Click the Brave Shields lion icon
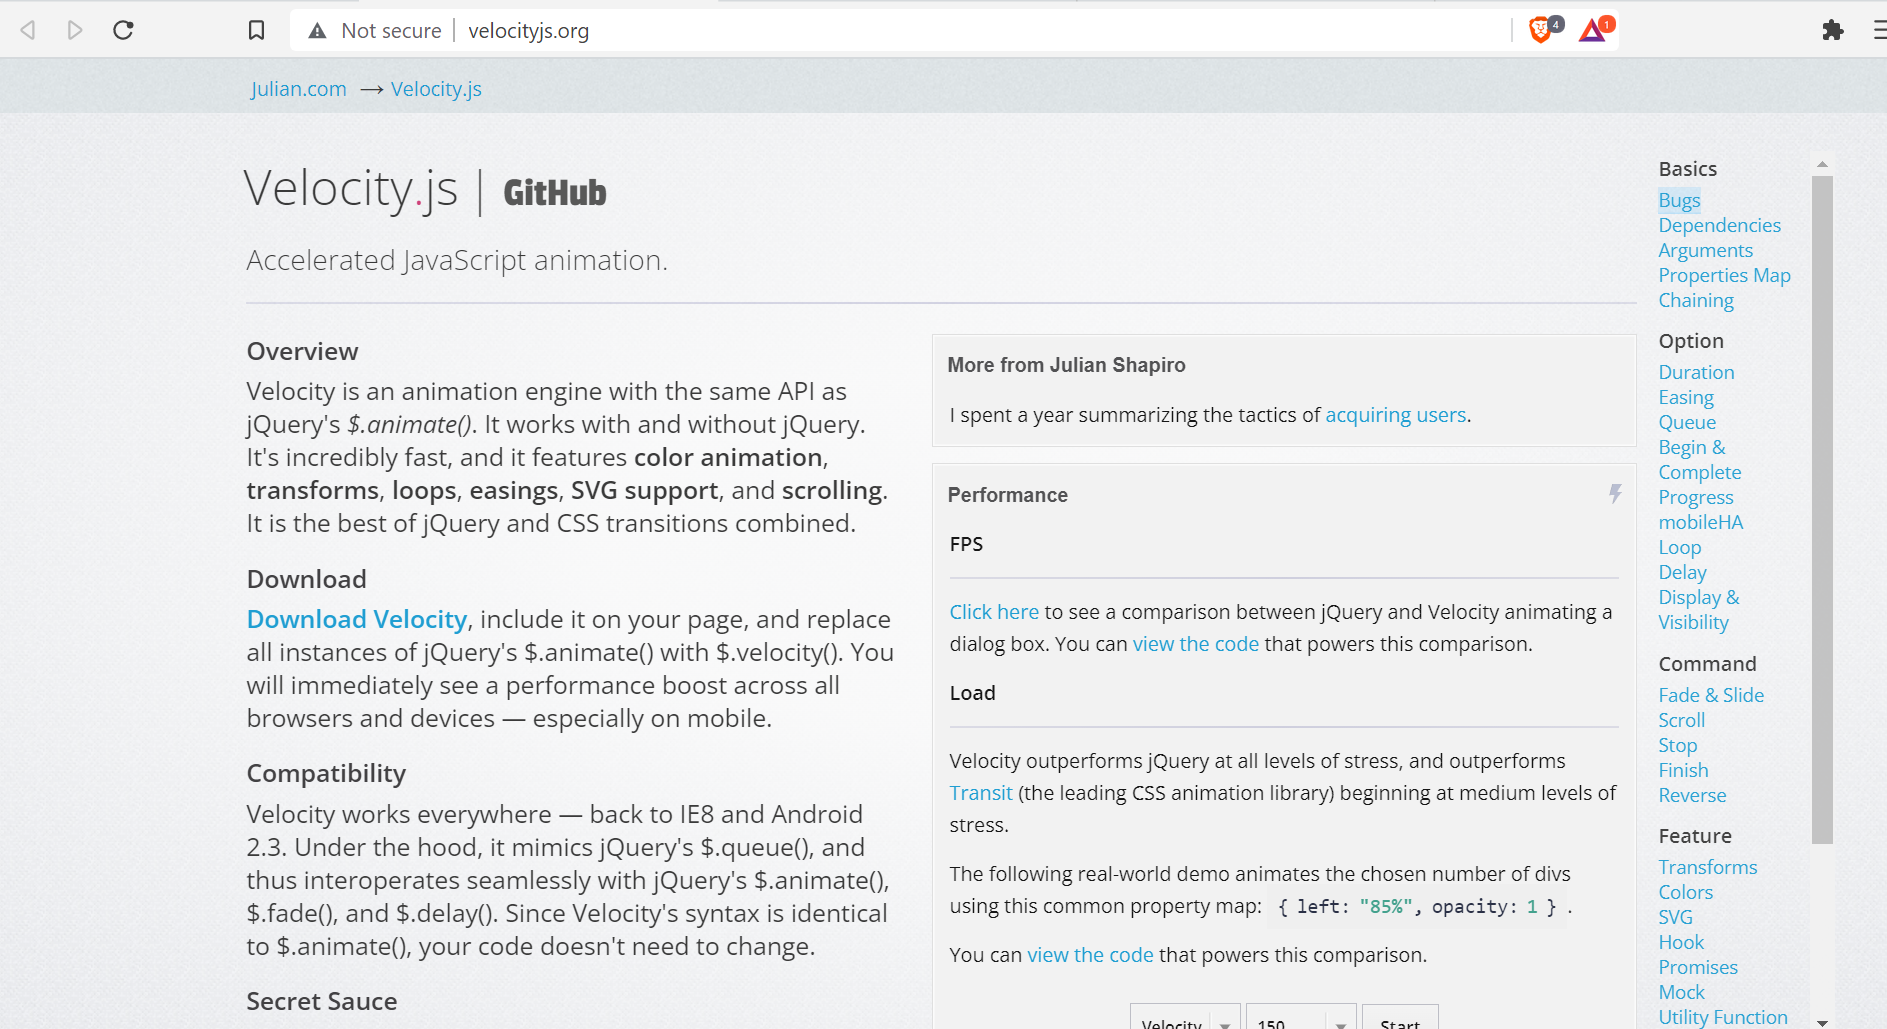The image size is (1887, 1029). pos(1541,30)
